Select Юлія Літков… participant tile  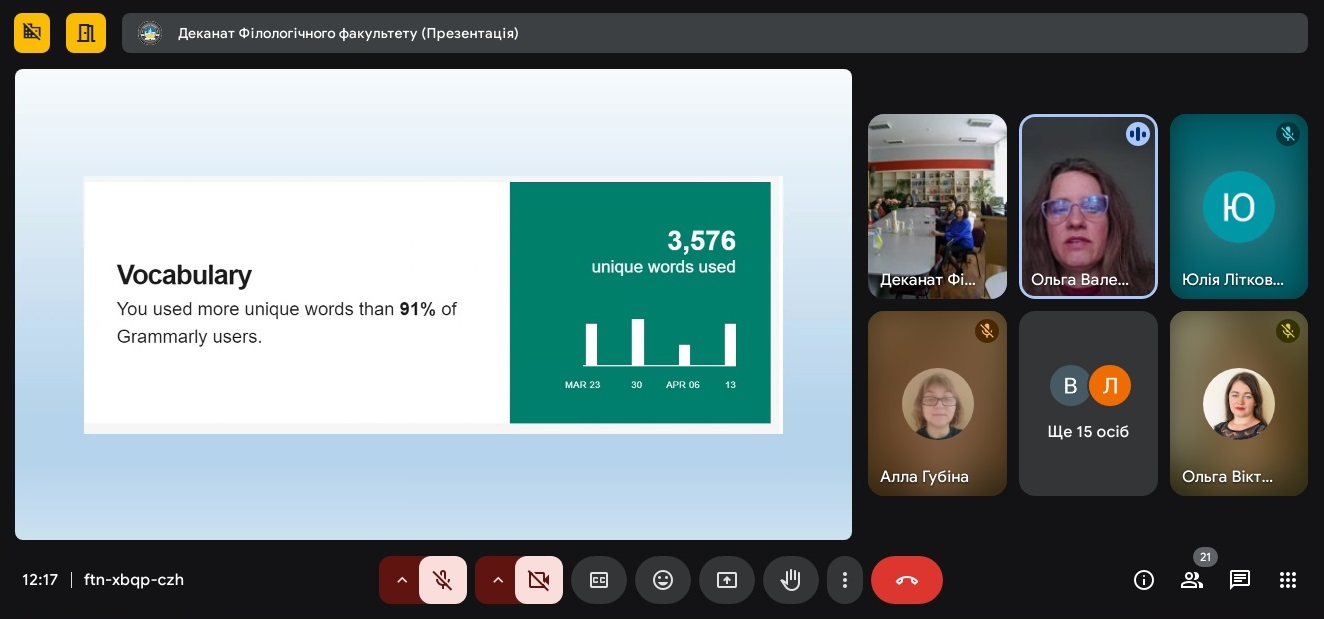[x=1239, y=206]
